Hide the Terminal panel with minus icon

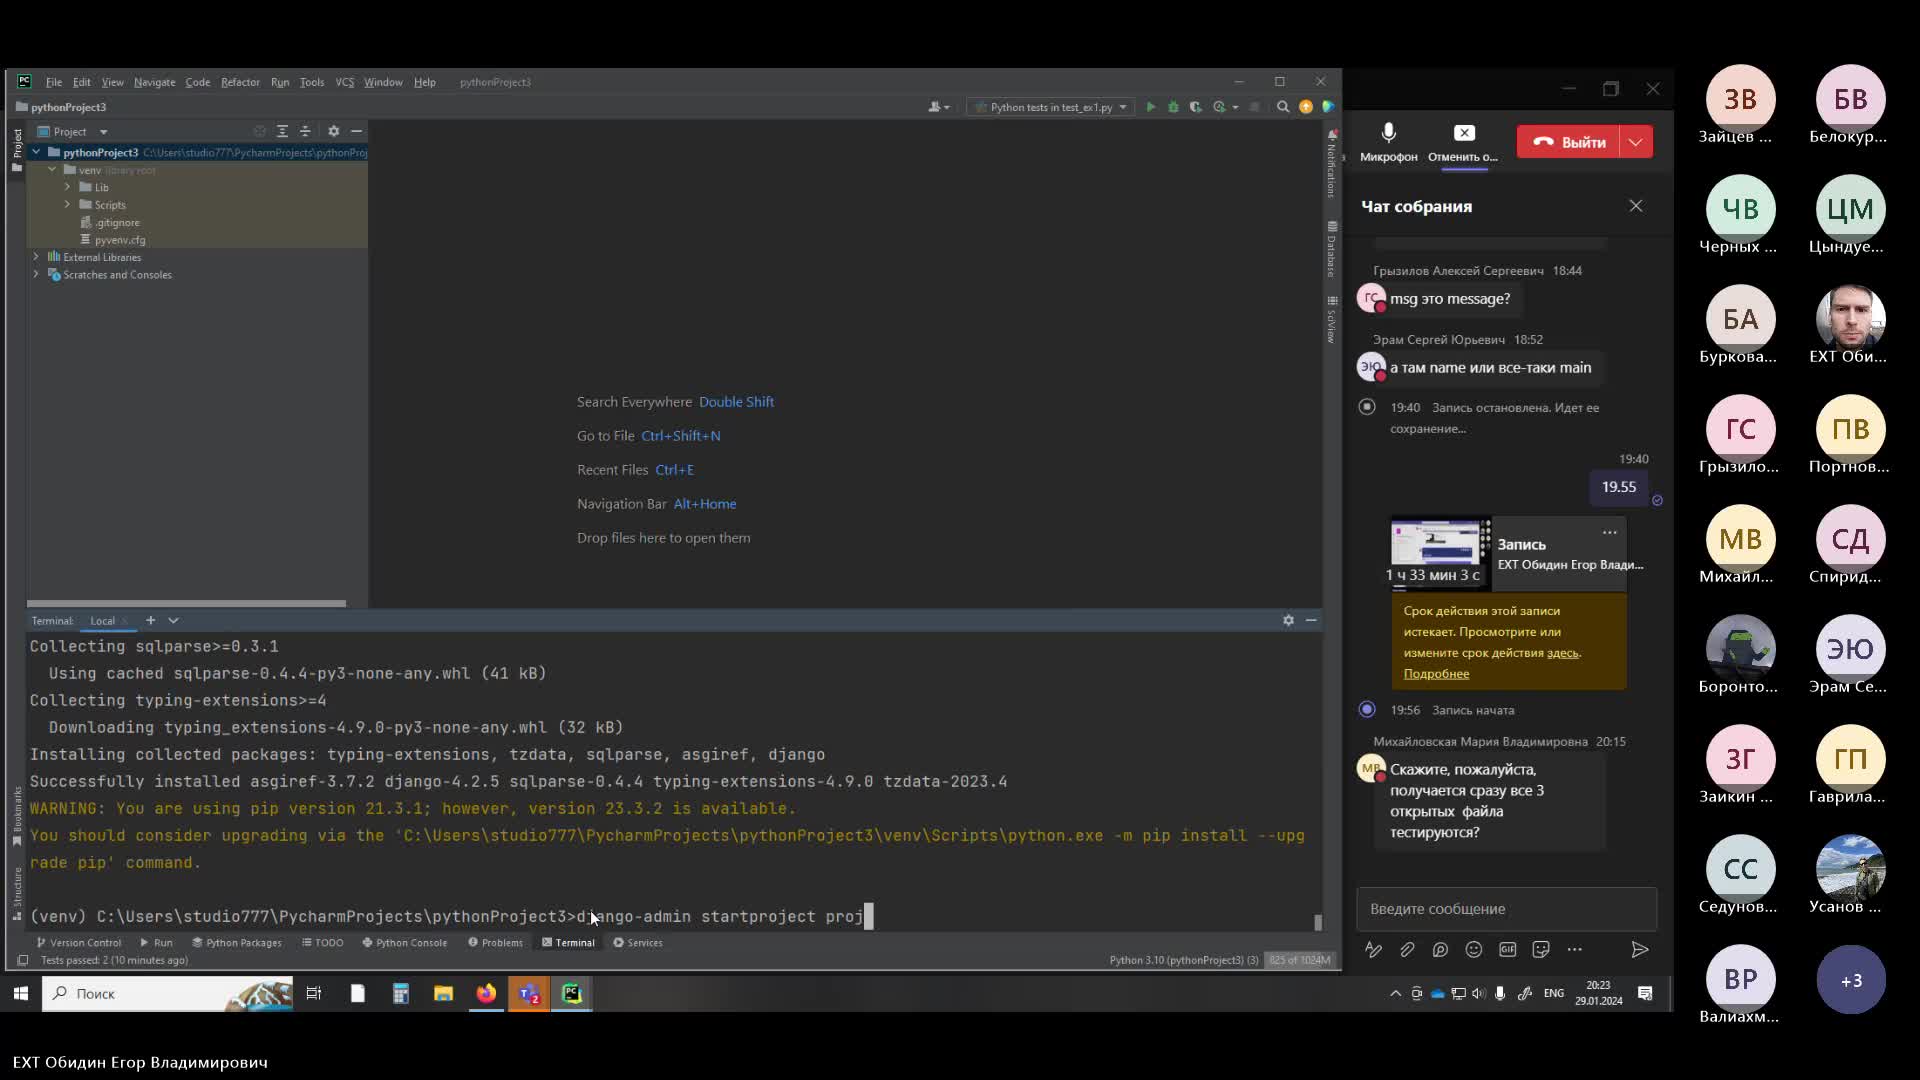coord(1311,620)
